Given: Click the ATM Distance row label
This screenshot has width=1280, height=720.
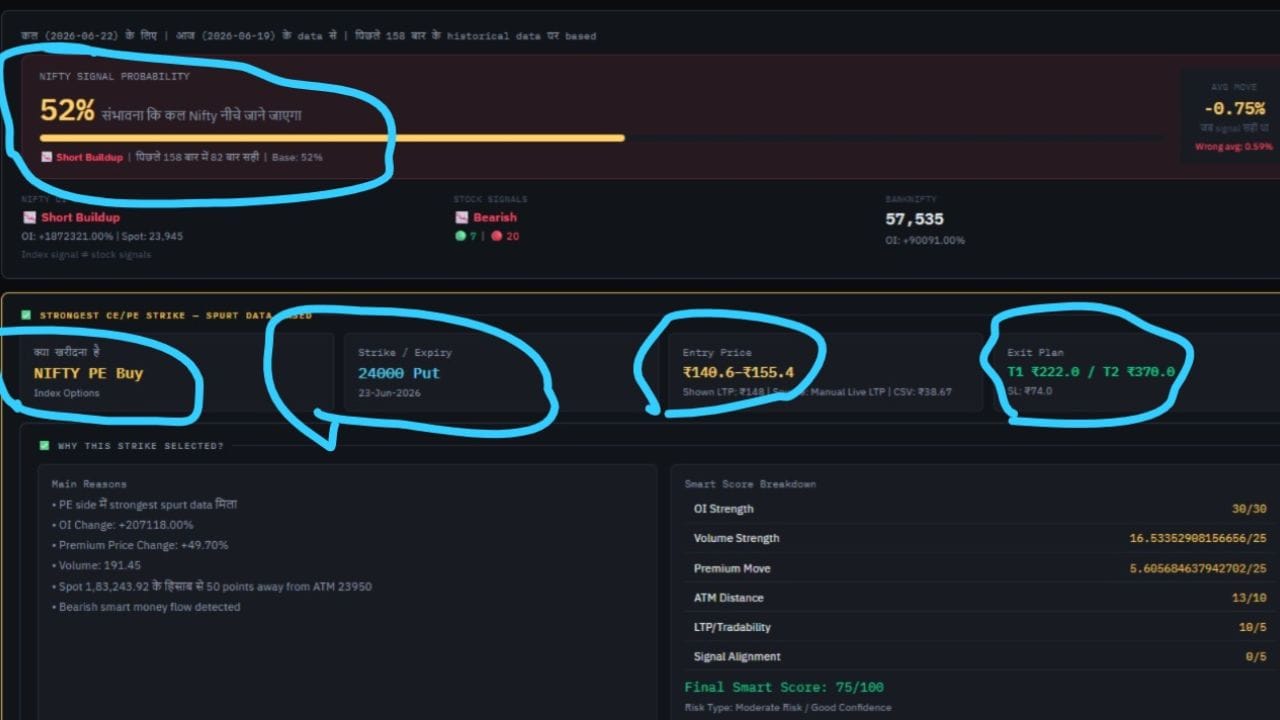Looking at the screenshot, I should (x=728, y=598).
